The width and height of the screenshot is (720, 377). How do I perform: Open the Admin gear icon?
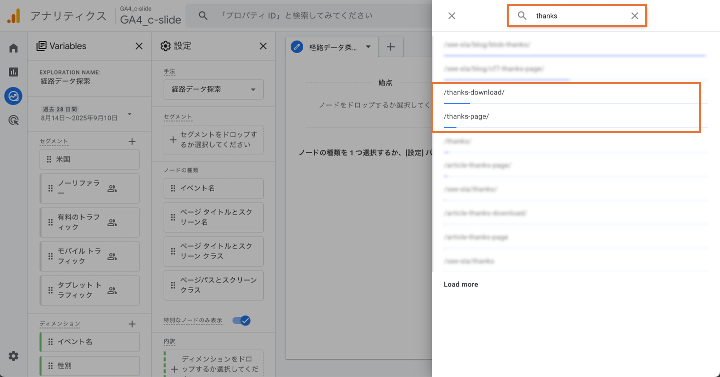click(14, 356)
